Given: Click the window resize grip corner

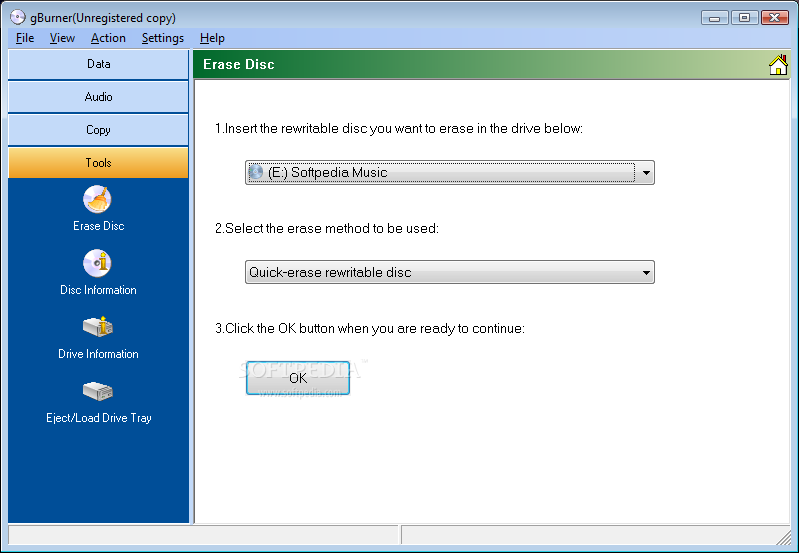Looking at the screenshot, I should tap(784, 537).
